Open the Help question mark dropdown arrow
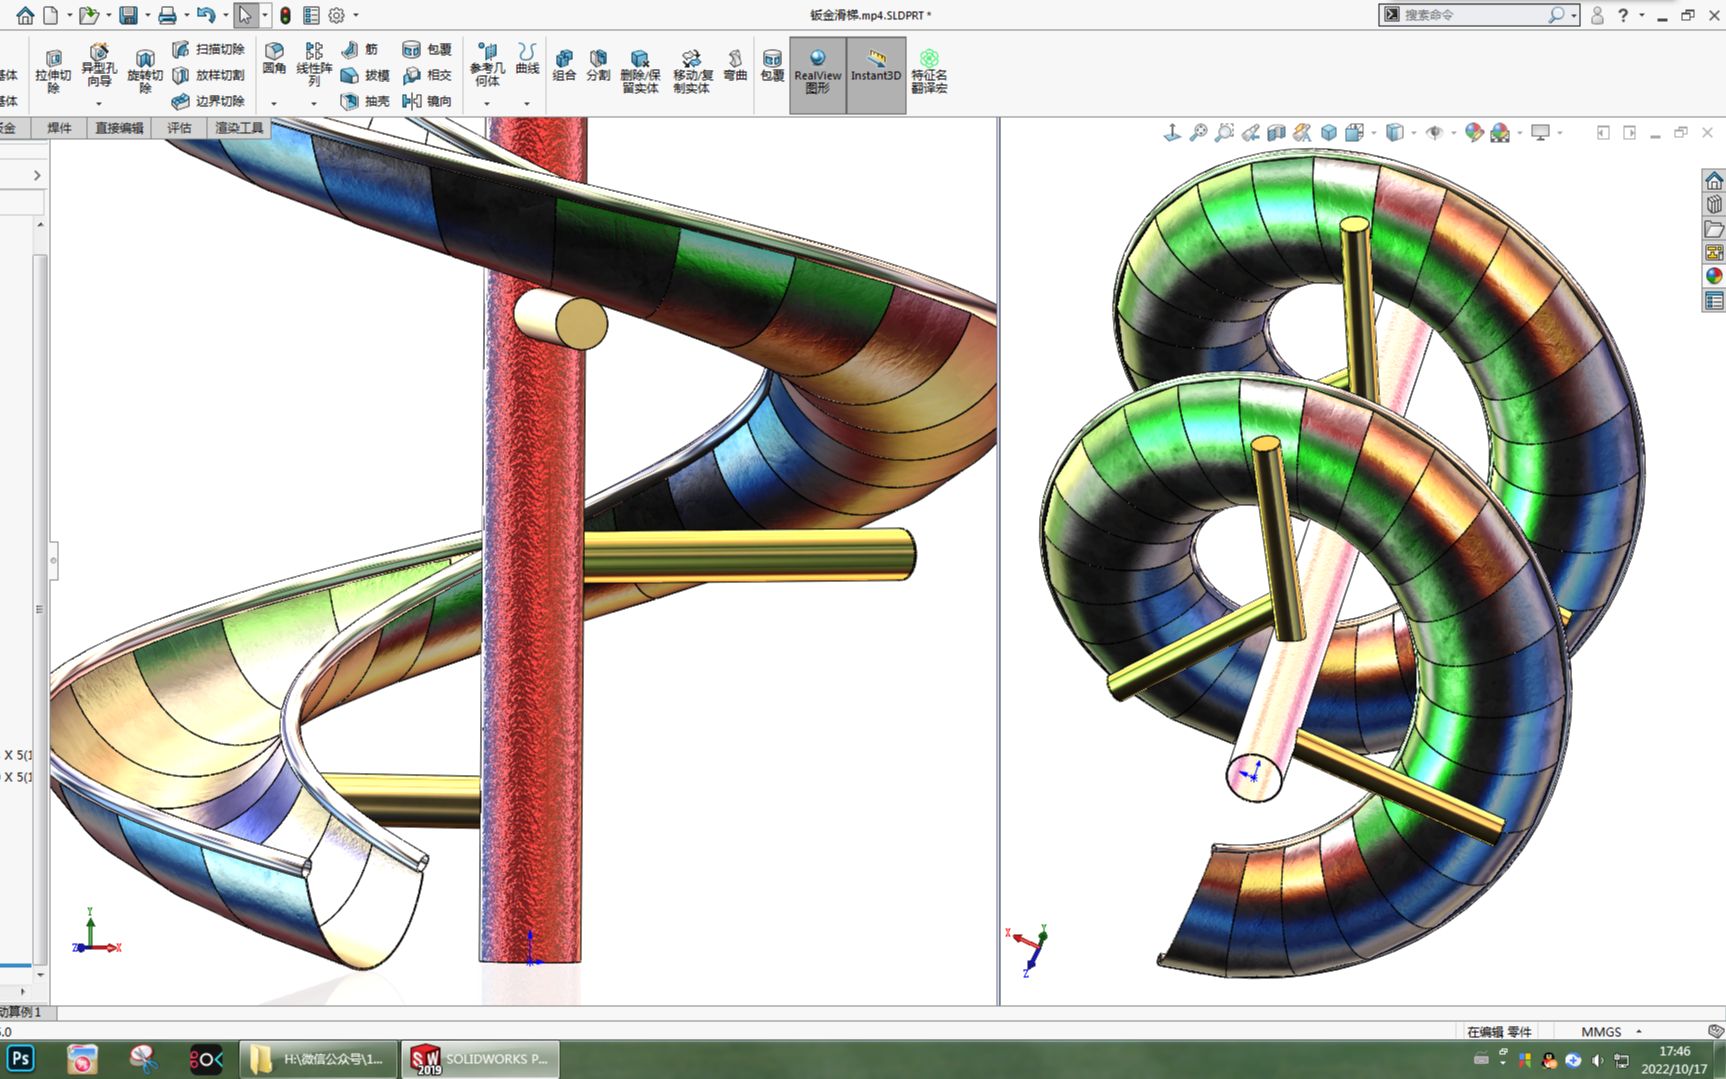This screenshot has width=1726, height=1079. pyautogui.click(x=1641, y=15)
